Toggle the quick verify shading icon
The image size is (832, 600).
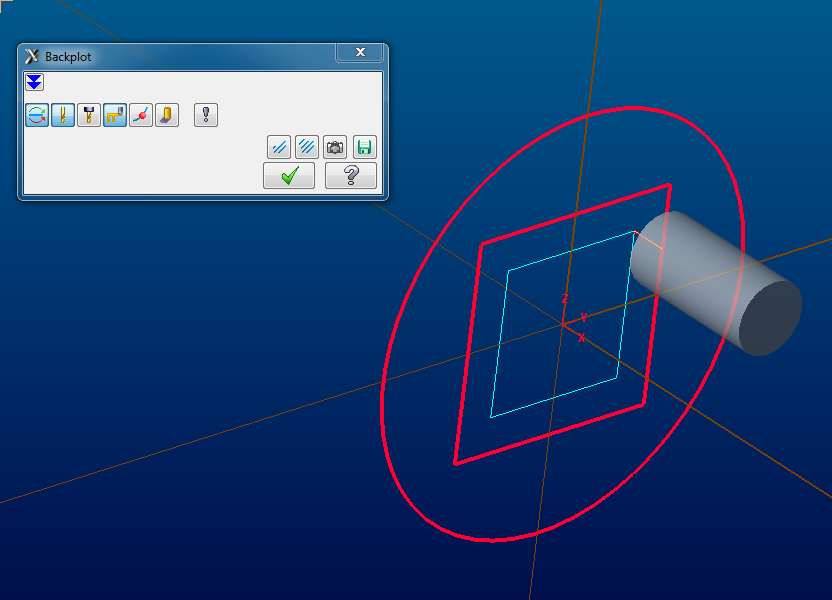[x=167, y=115]
